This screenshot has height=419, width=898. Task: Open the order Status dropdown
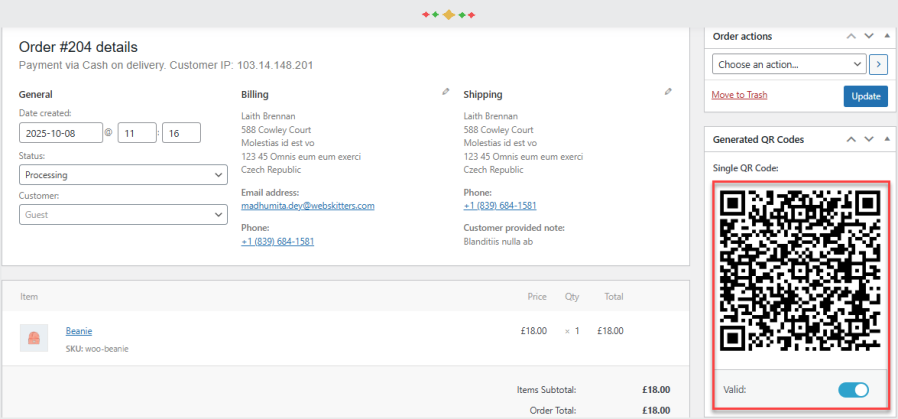123,175
